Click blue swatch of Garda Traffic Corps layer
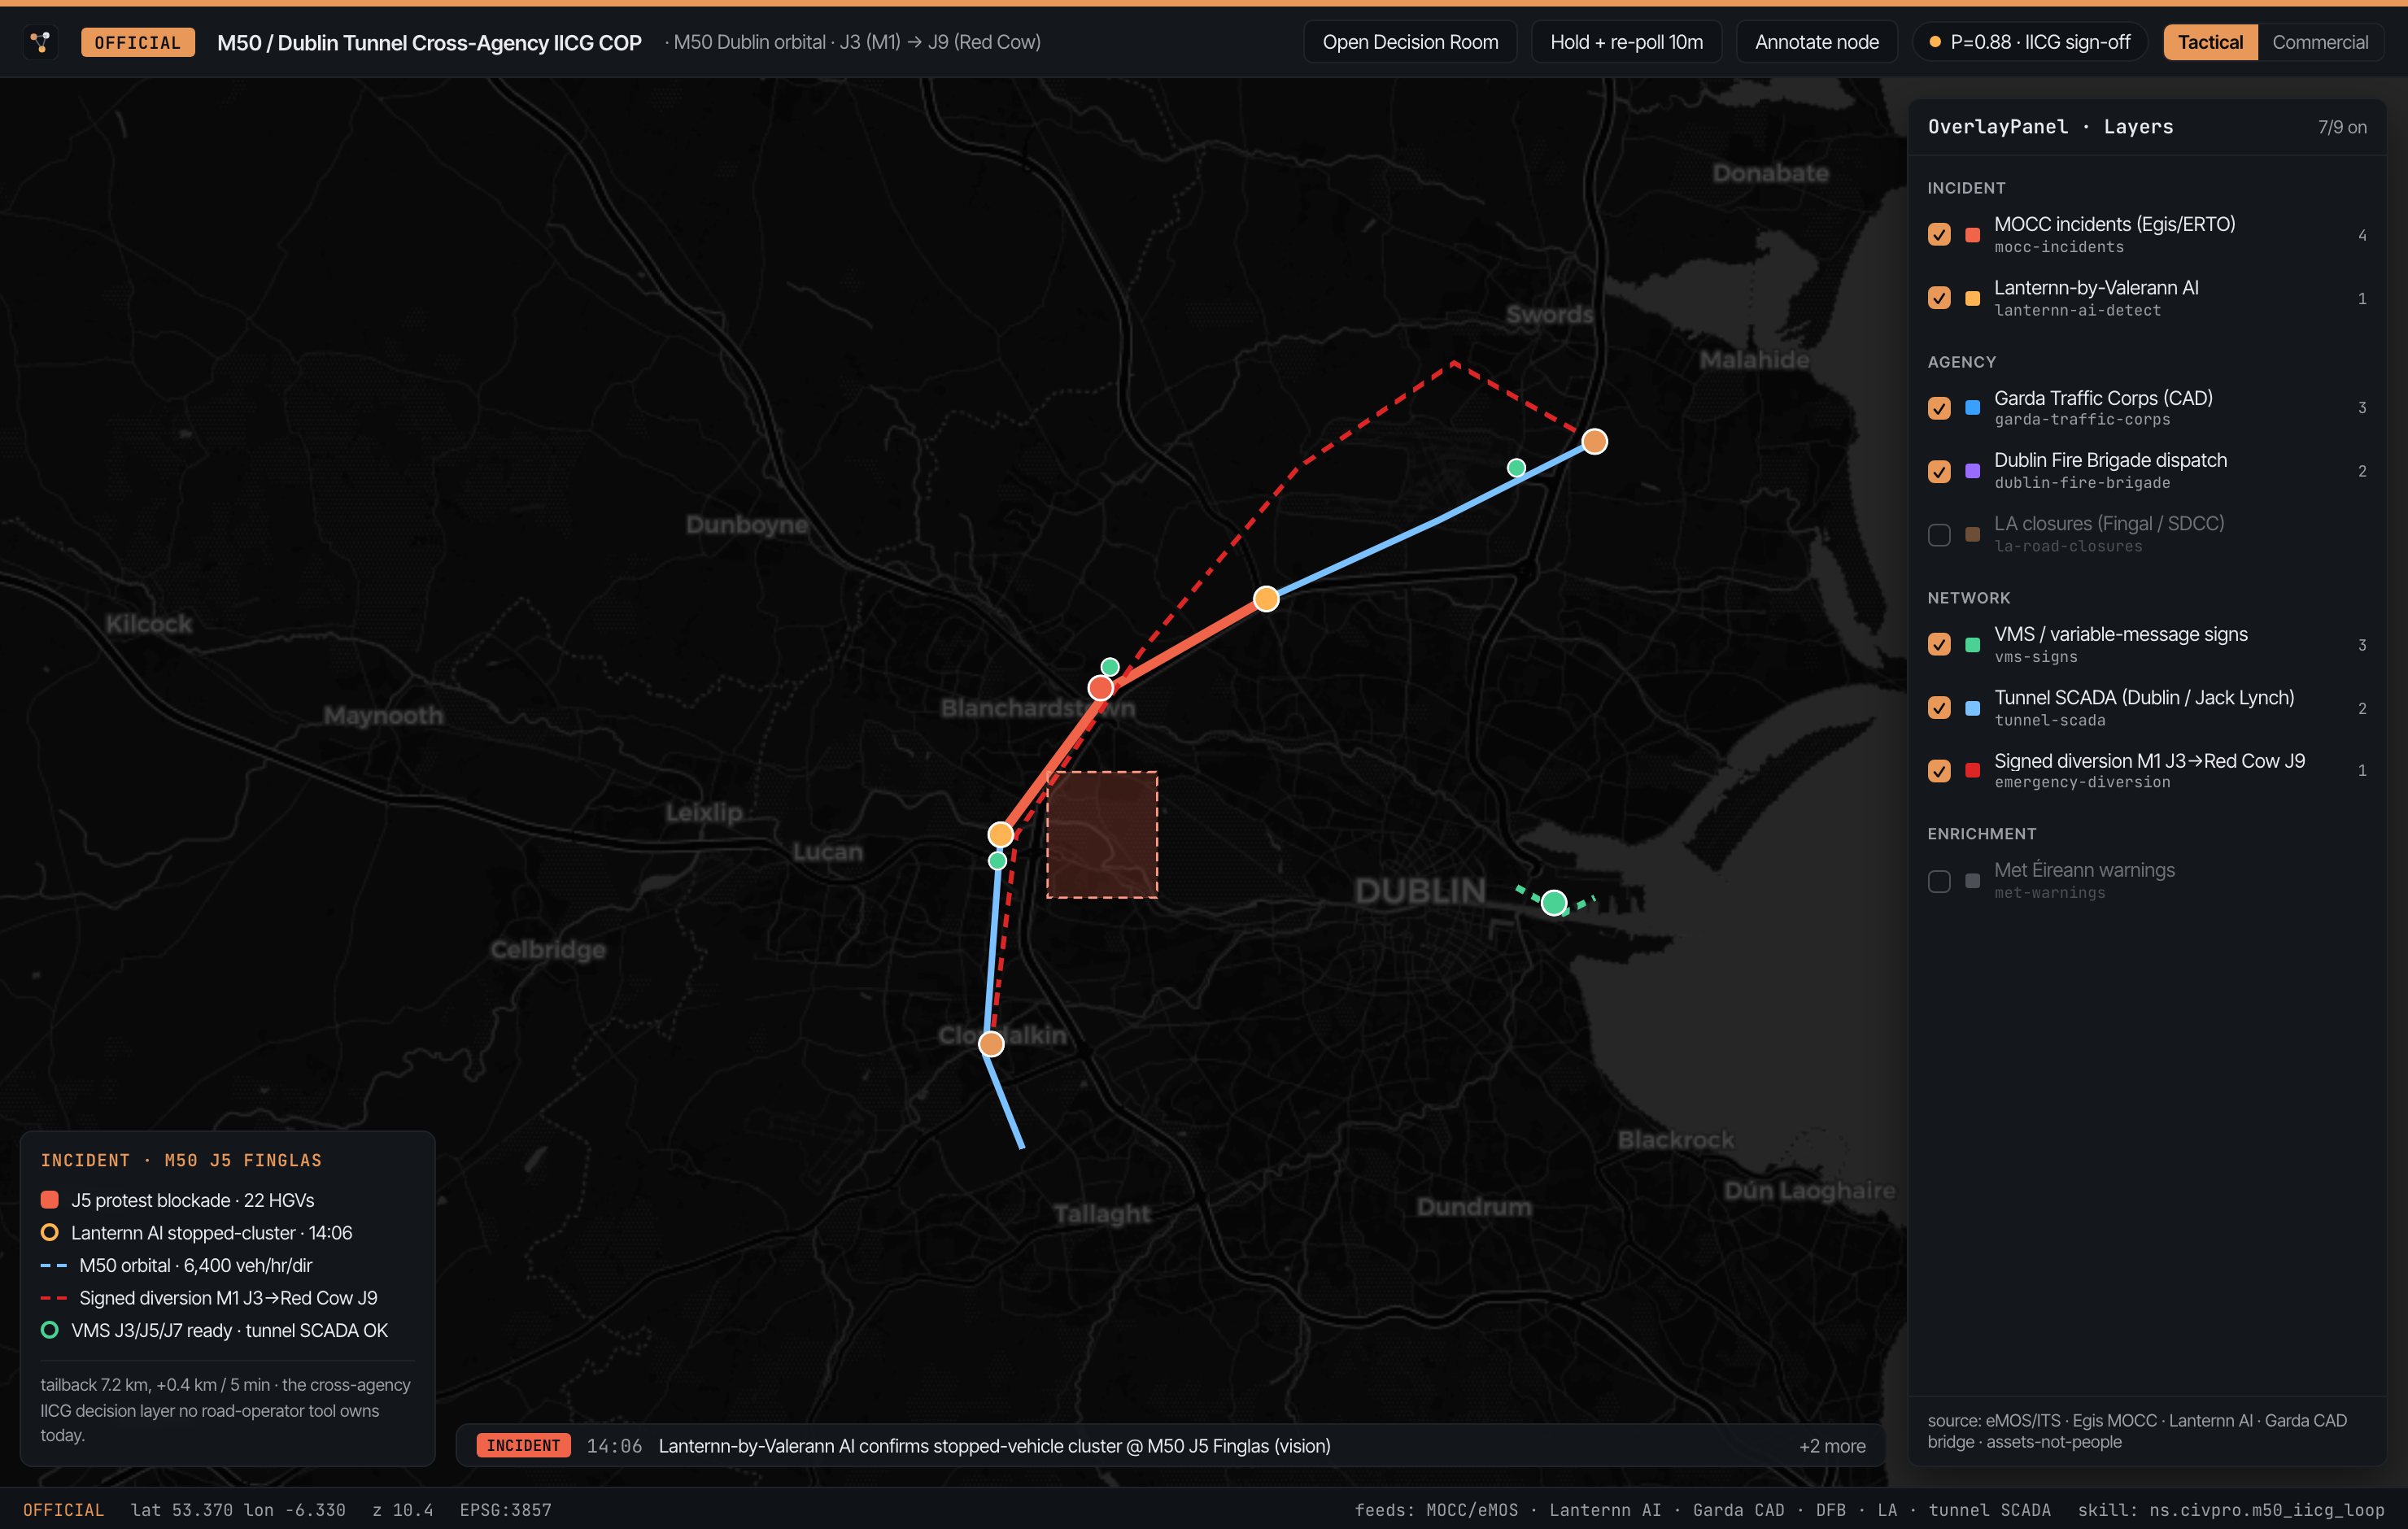This screenshot has width=2408, height=1529. pyautogui.click(x=1972, y=408)
